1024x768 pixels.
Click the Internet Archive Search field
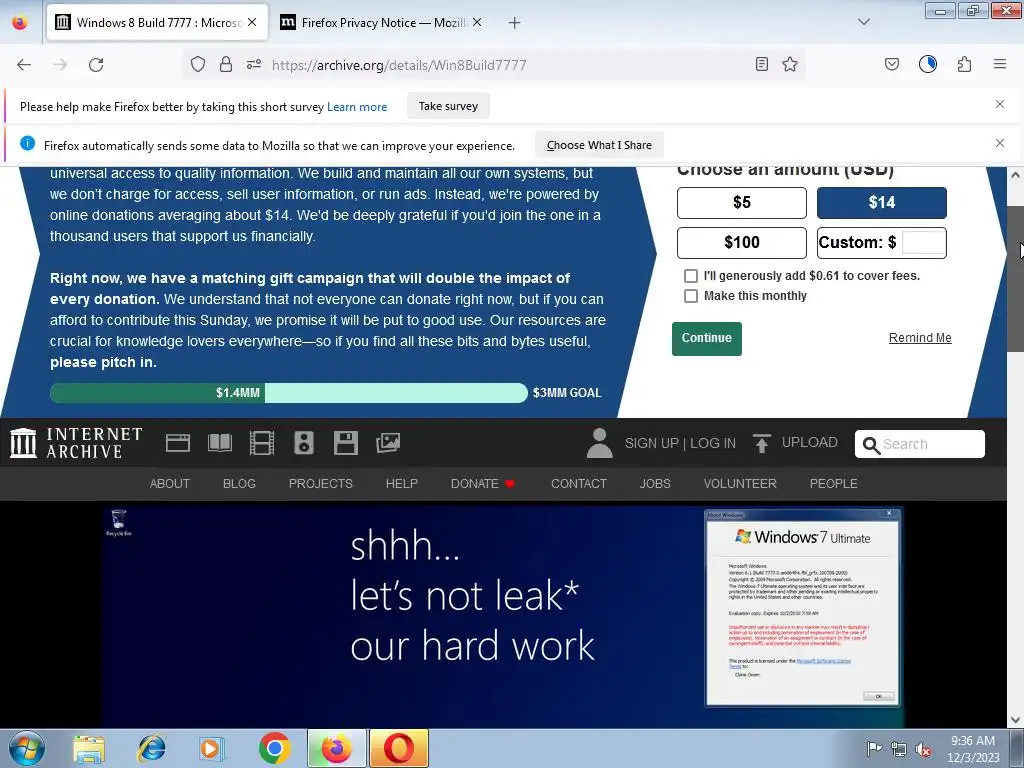click(x=920, y=444)
